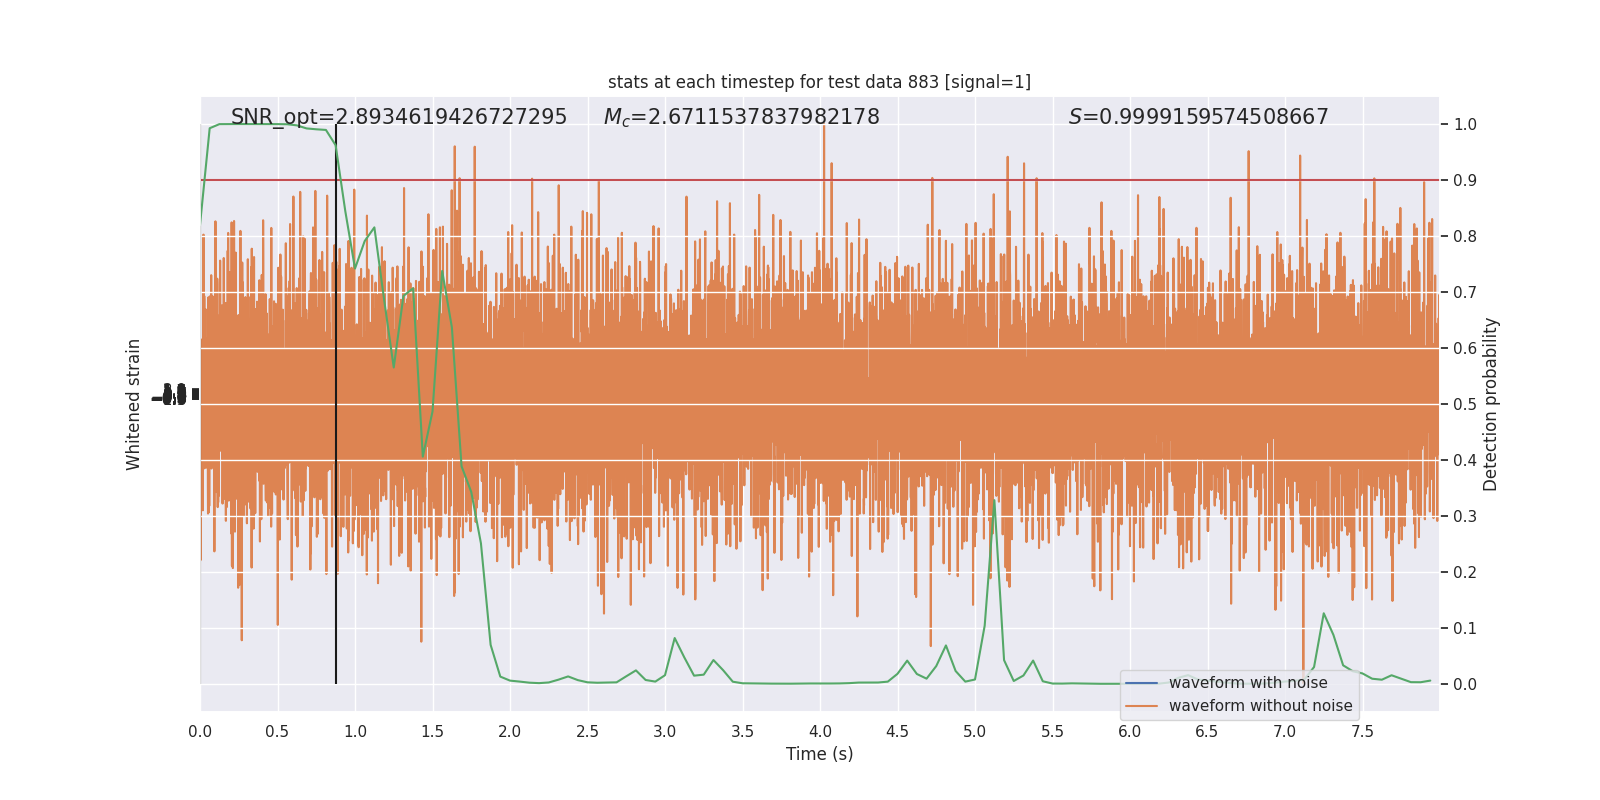Click the 'Time (s)' axis label
Viewport: 1600px width, 800px height.
[x=819, y=754]
